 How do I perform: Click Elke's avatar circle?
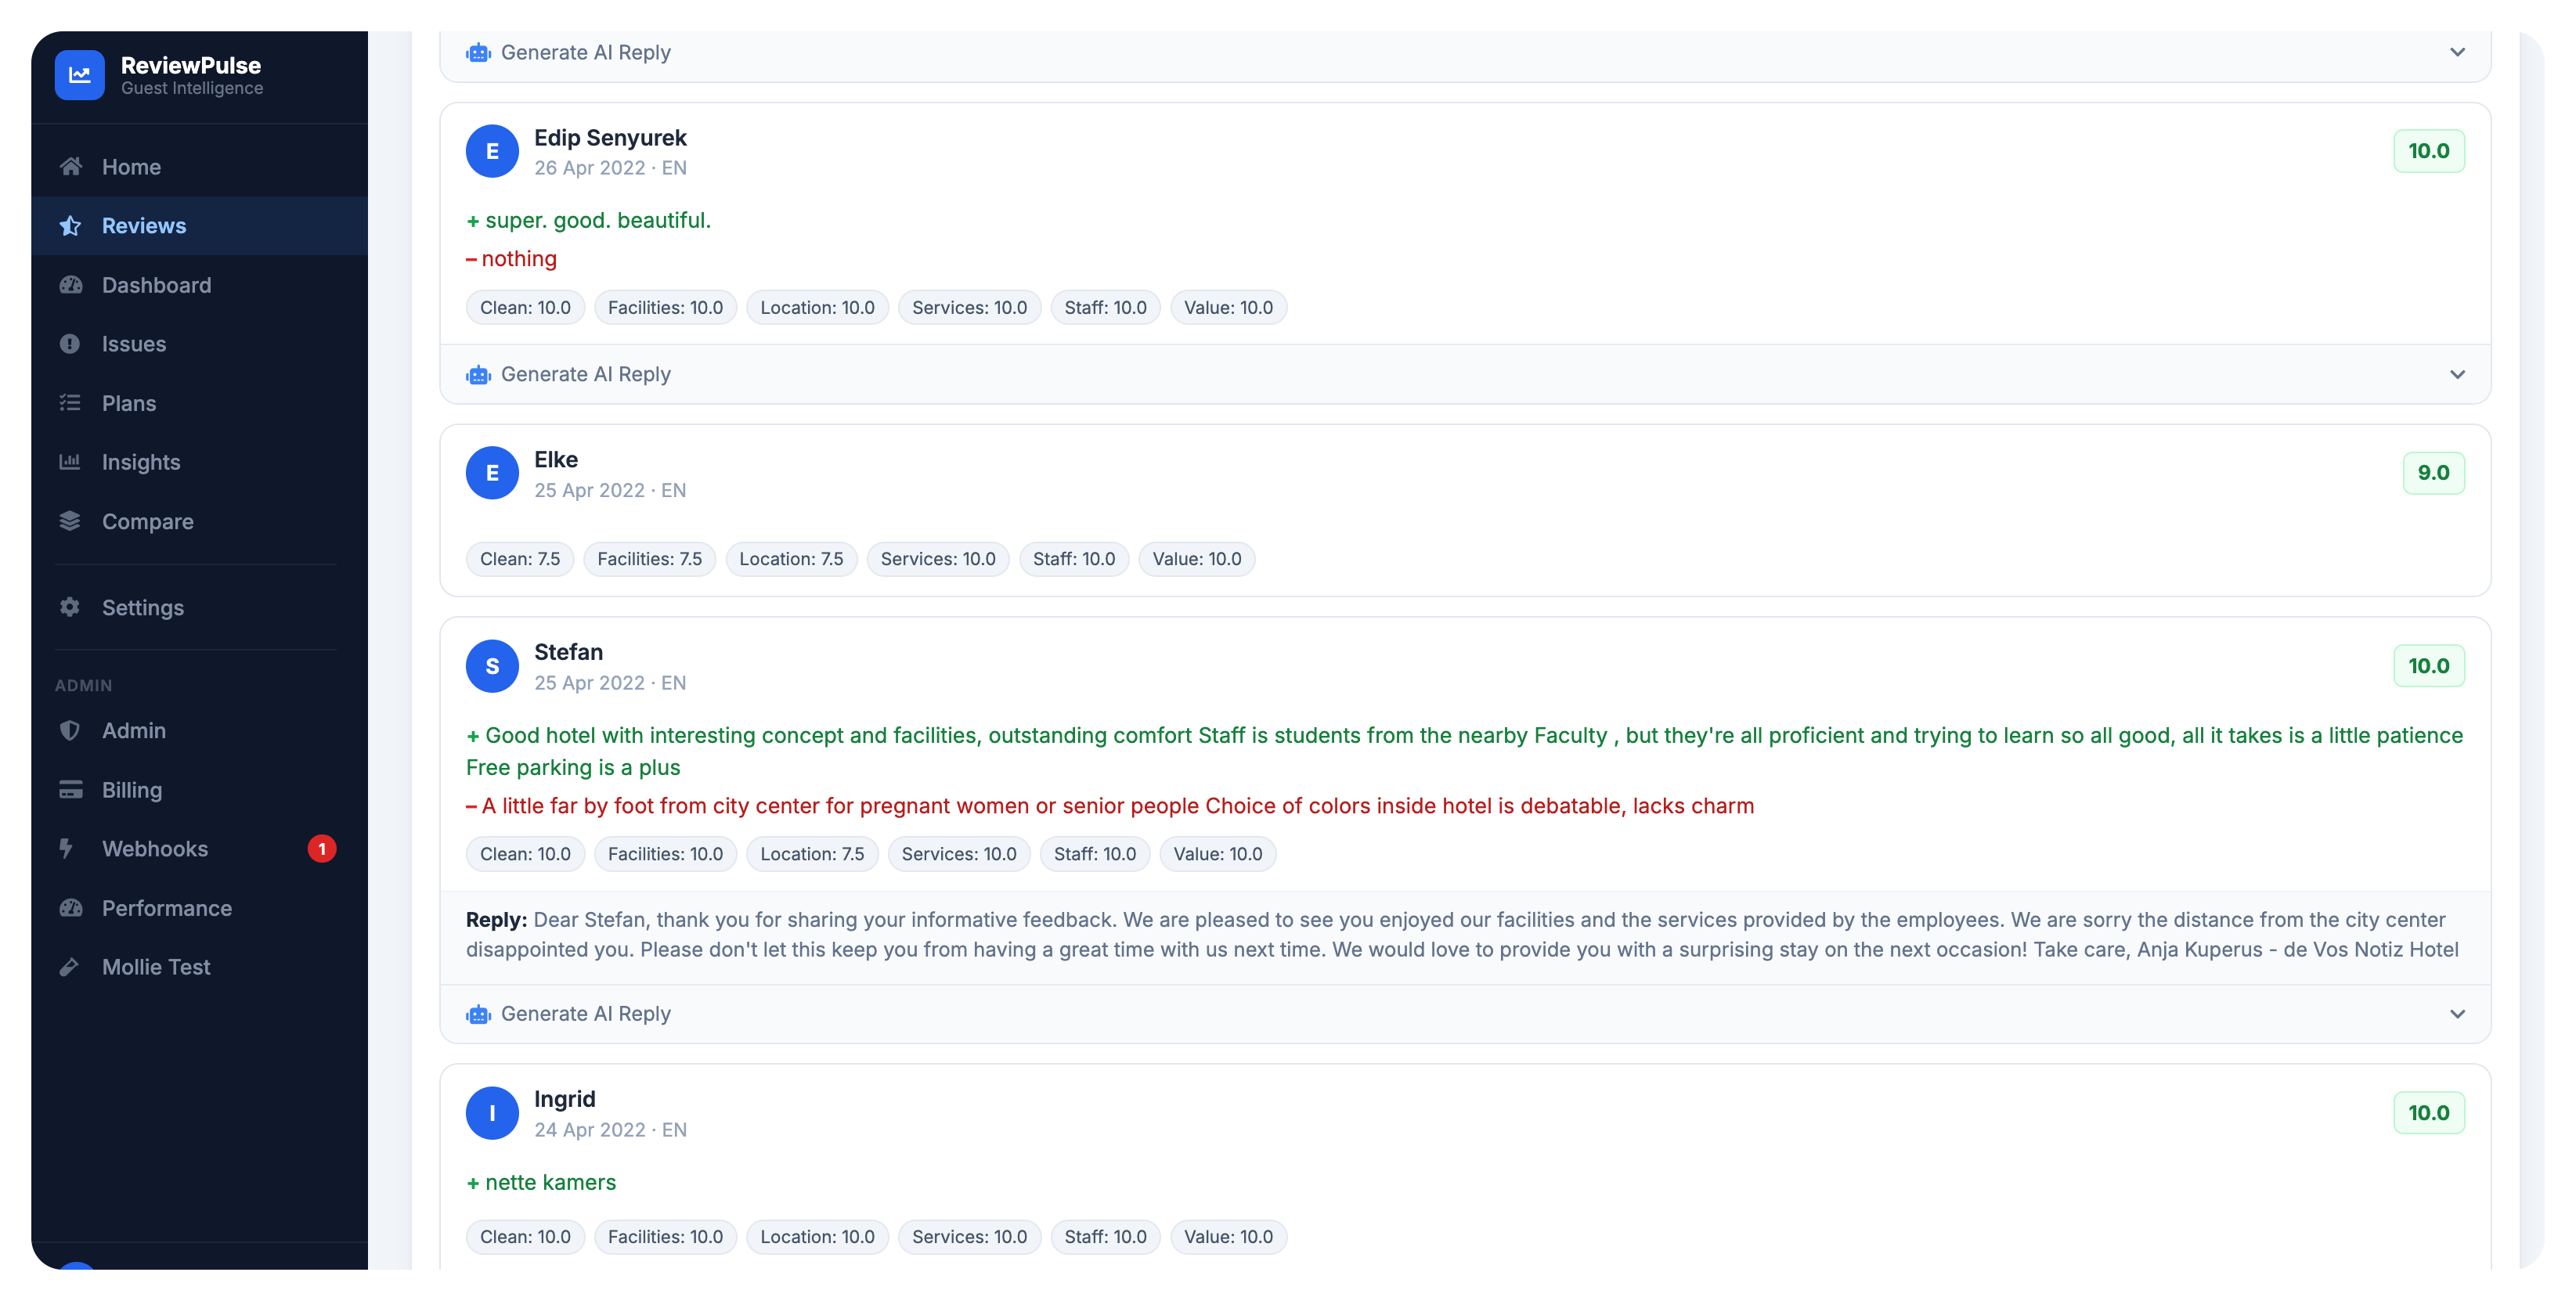pyautogui.click(x=492, y=473)
